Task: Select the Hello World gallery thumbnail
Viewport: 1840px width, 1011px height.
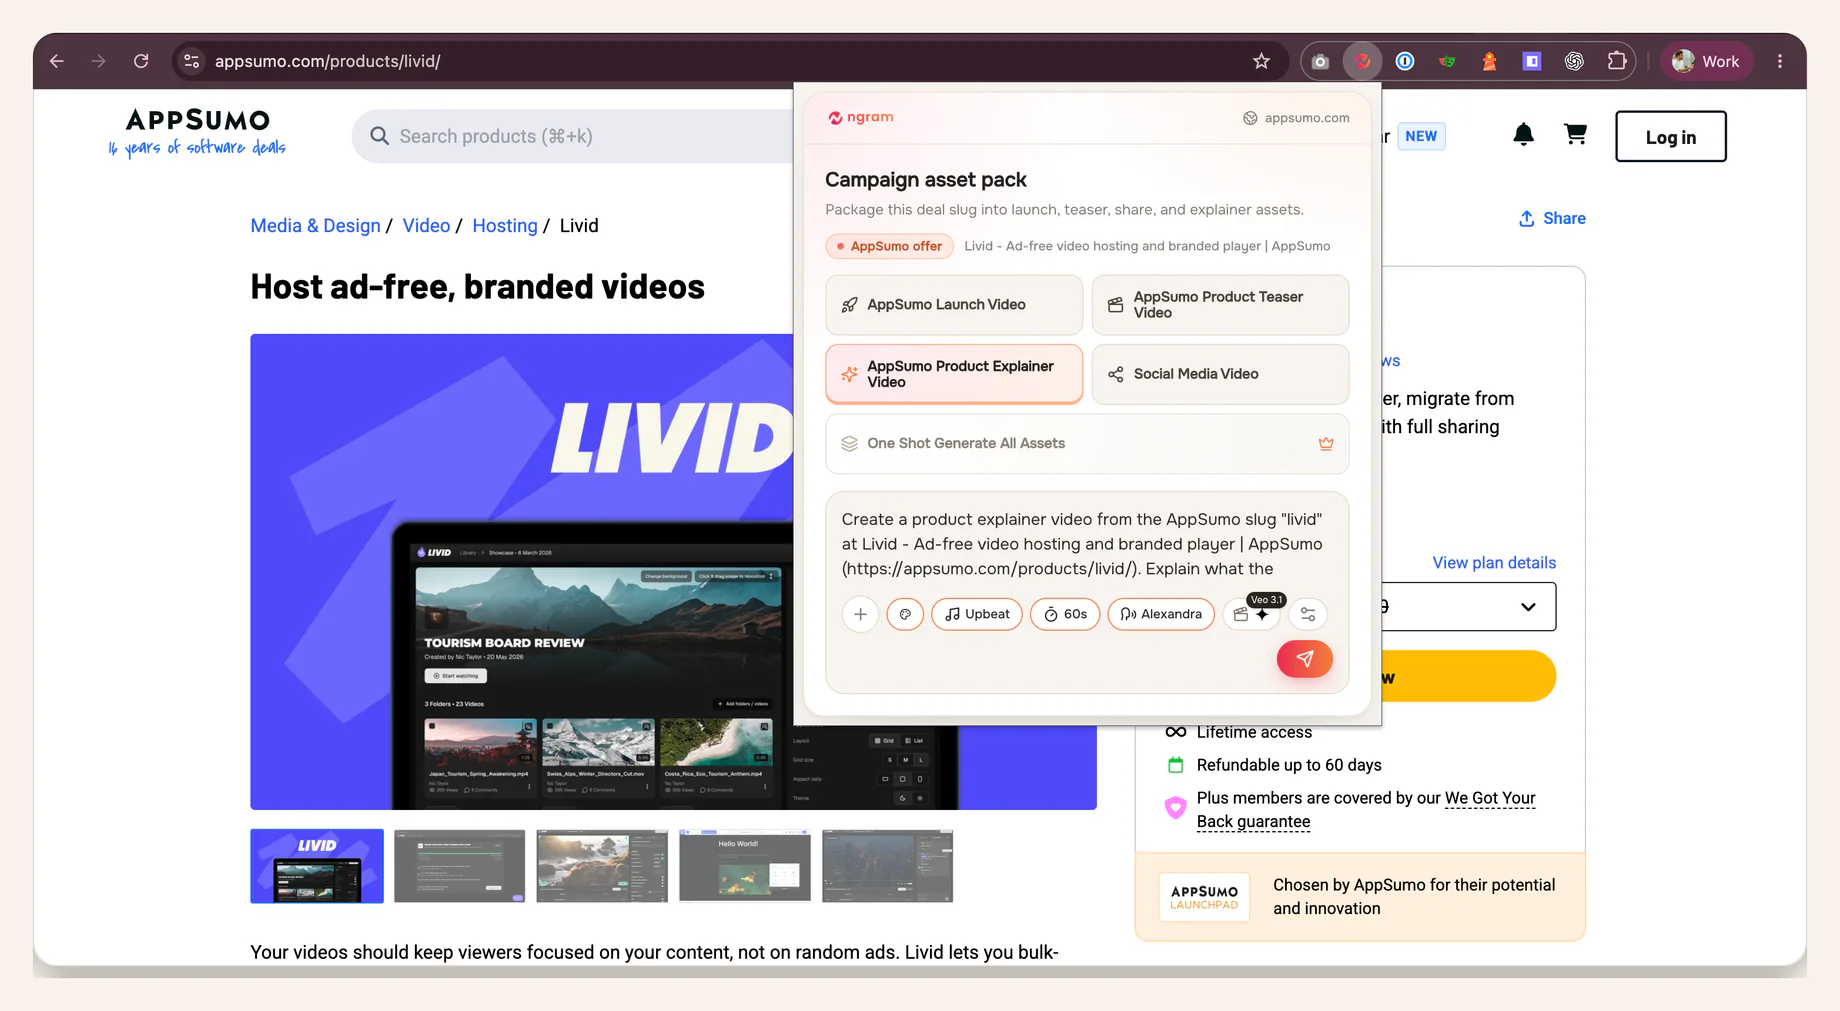Action: pos(745,866)
